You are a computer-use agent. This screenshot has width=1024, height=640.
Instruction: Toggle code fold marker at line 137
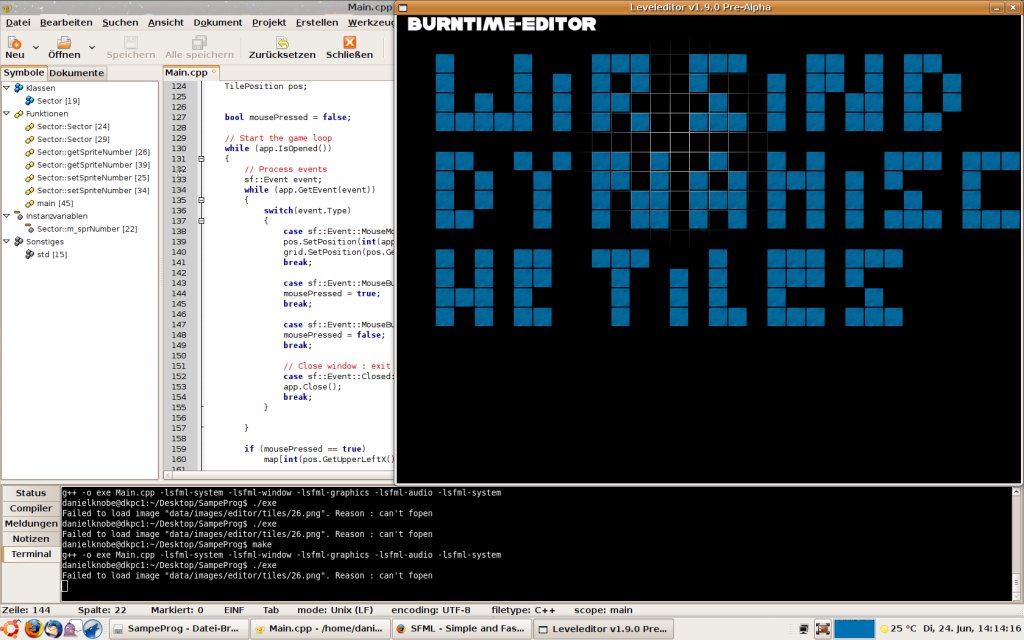point(201,221)
